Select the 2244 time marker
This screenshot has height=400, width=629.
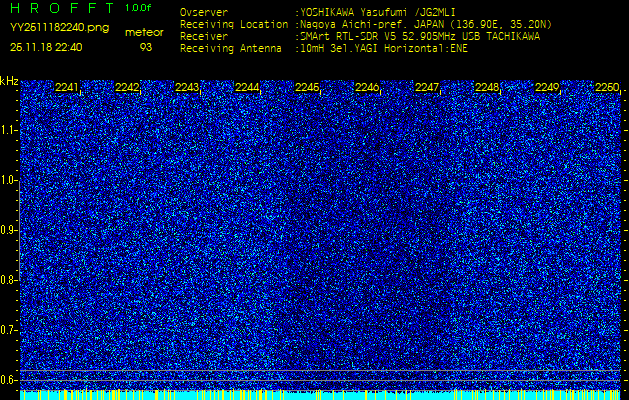(247, 87)
